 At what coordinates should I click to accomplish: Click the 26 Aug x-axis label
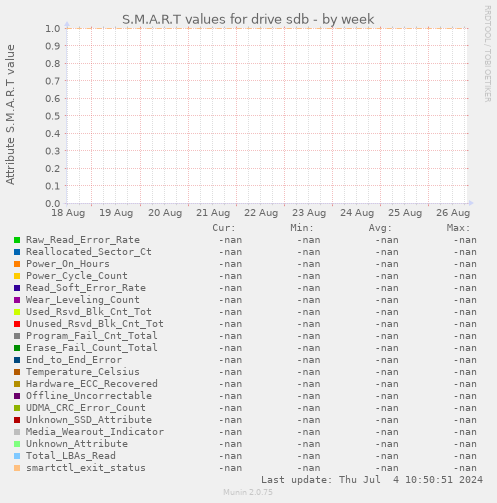[453, 213]
